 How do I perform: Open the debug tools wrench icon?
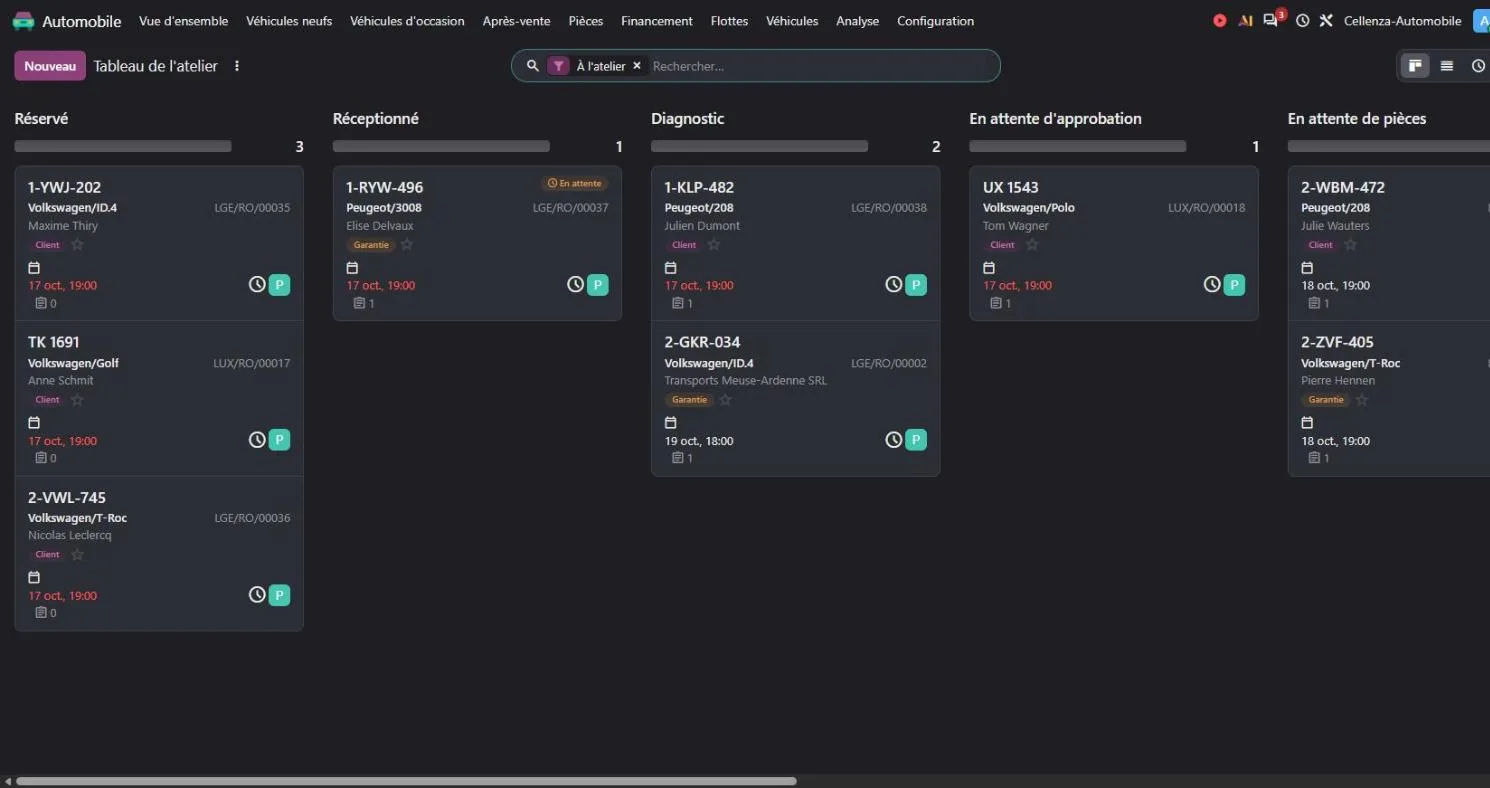[1326, 21]
